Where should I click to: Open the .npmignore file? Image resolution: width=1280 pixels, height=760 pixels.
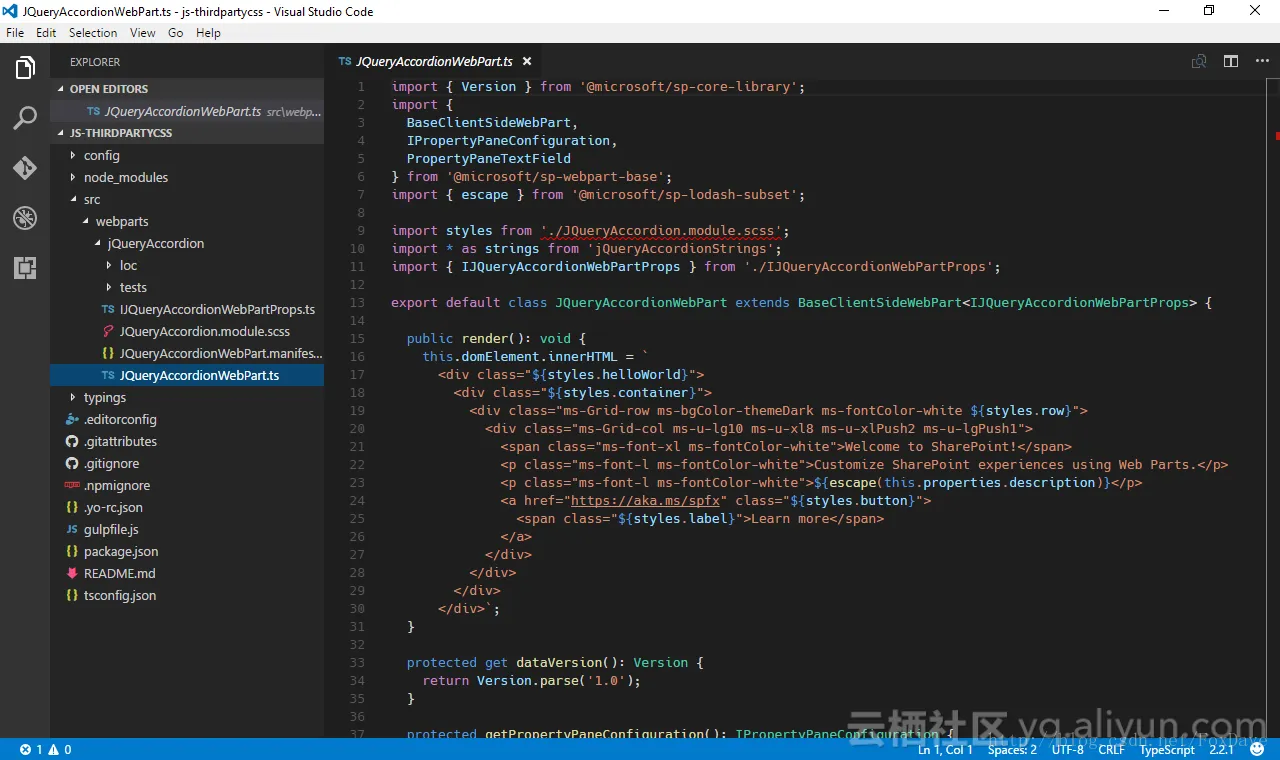click(187, 485)
